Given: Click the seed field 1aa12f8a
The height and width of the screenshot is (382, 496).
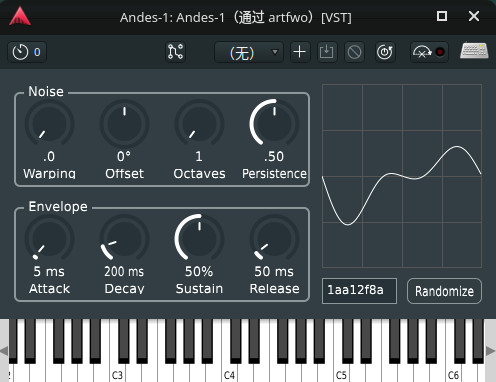Looking at the screenshot, I should [359, 291].
